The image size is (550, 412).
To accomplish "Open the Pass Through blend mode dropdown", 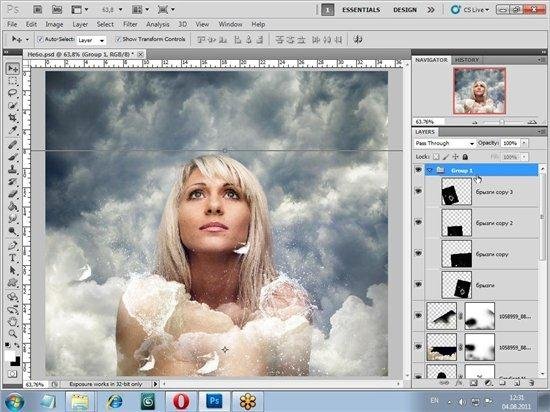I will (x=444, y=143).
